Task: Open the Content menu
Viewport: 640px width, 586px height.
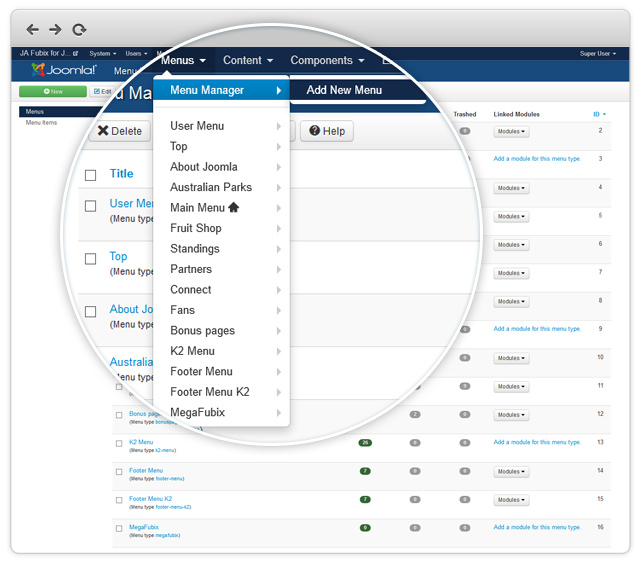Action: click(248, 60)
